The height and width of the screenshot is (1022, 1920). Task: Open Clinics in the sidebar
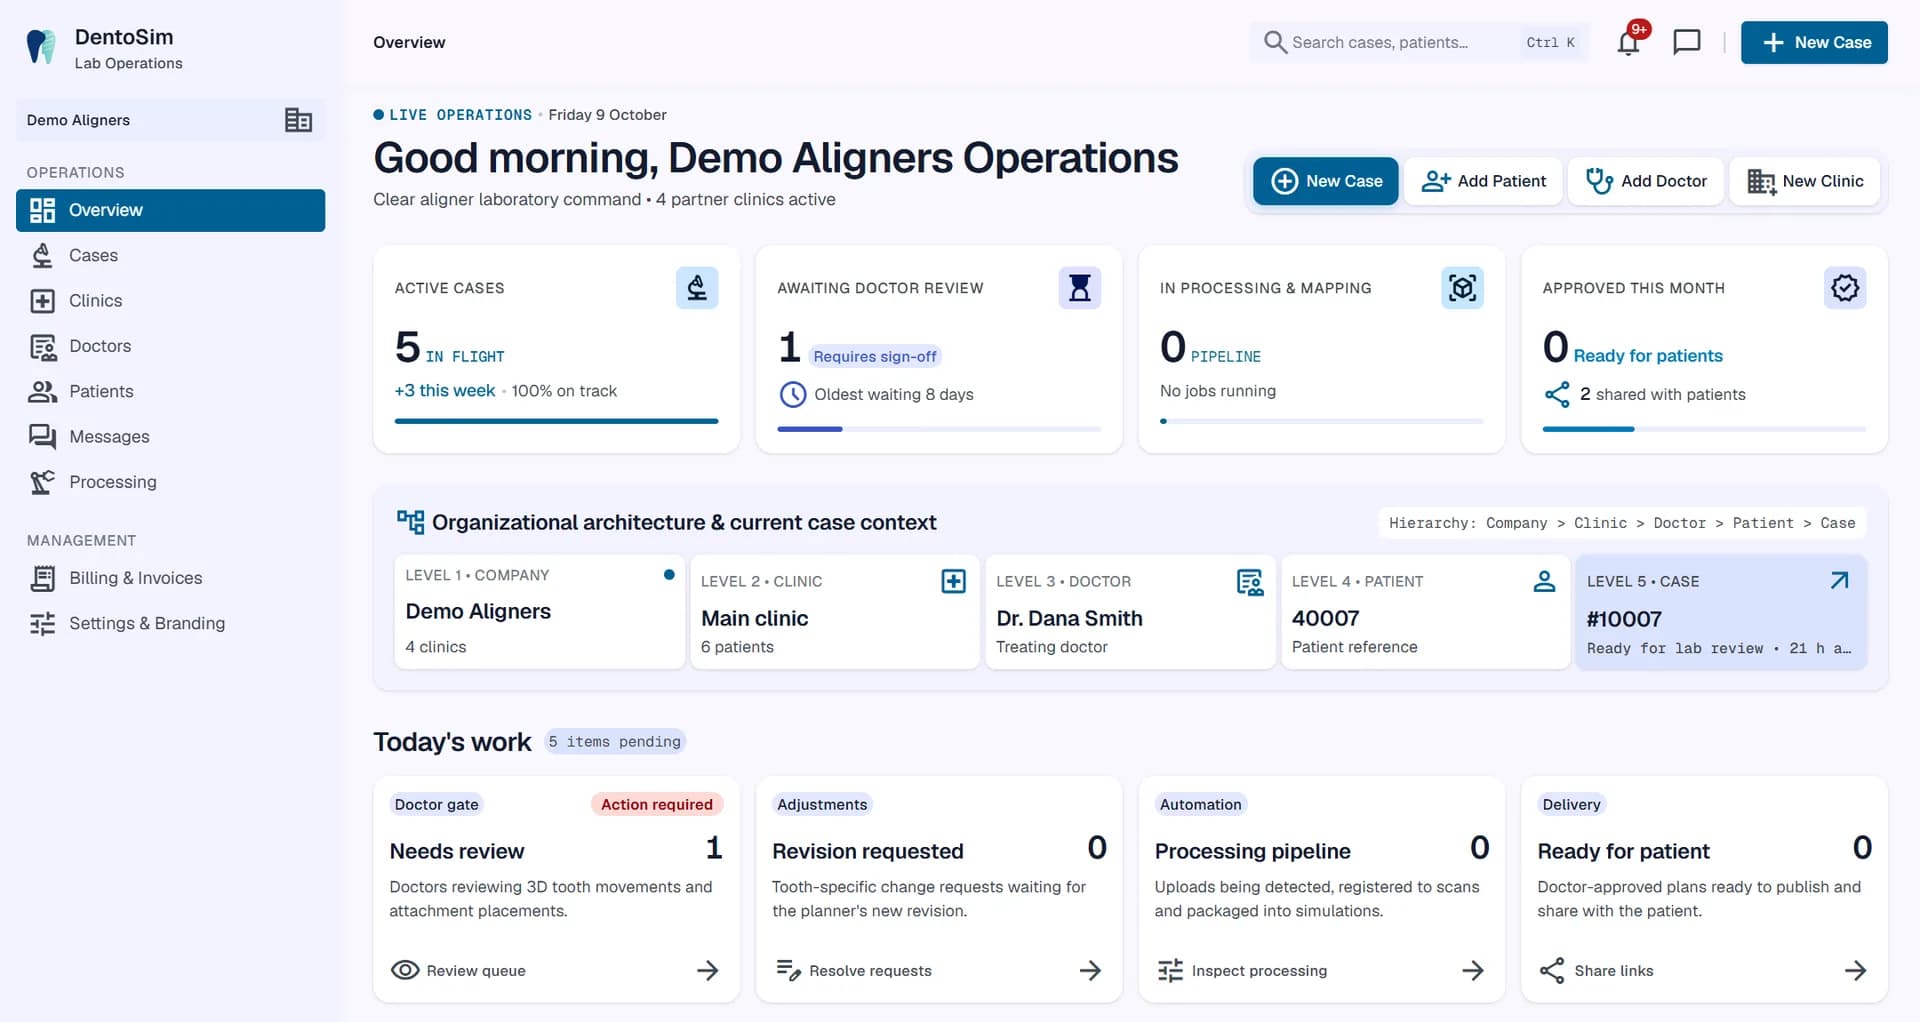pos(170,301)
